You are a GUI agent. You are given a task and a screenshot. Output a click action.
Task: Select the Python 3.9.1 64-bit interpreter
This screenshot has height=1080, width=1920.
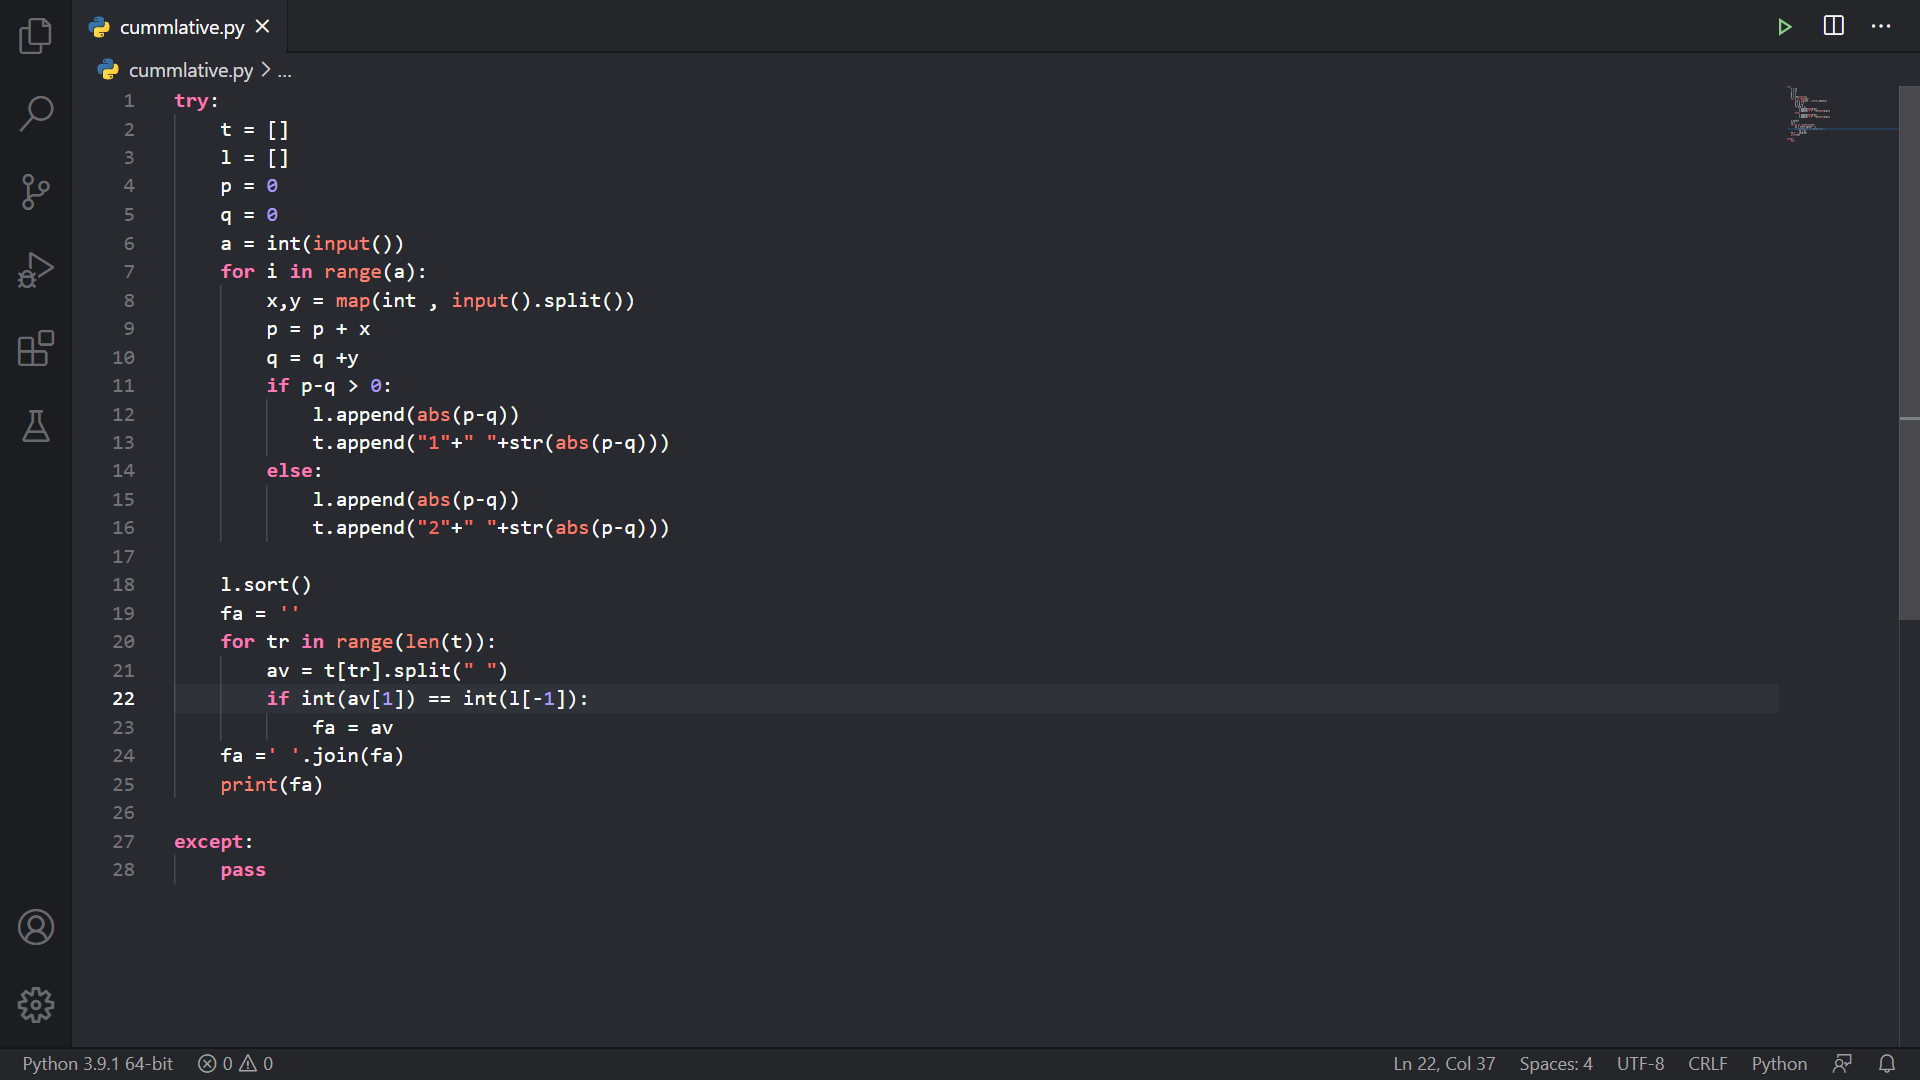pos(98,1063)
